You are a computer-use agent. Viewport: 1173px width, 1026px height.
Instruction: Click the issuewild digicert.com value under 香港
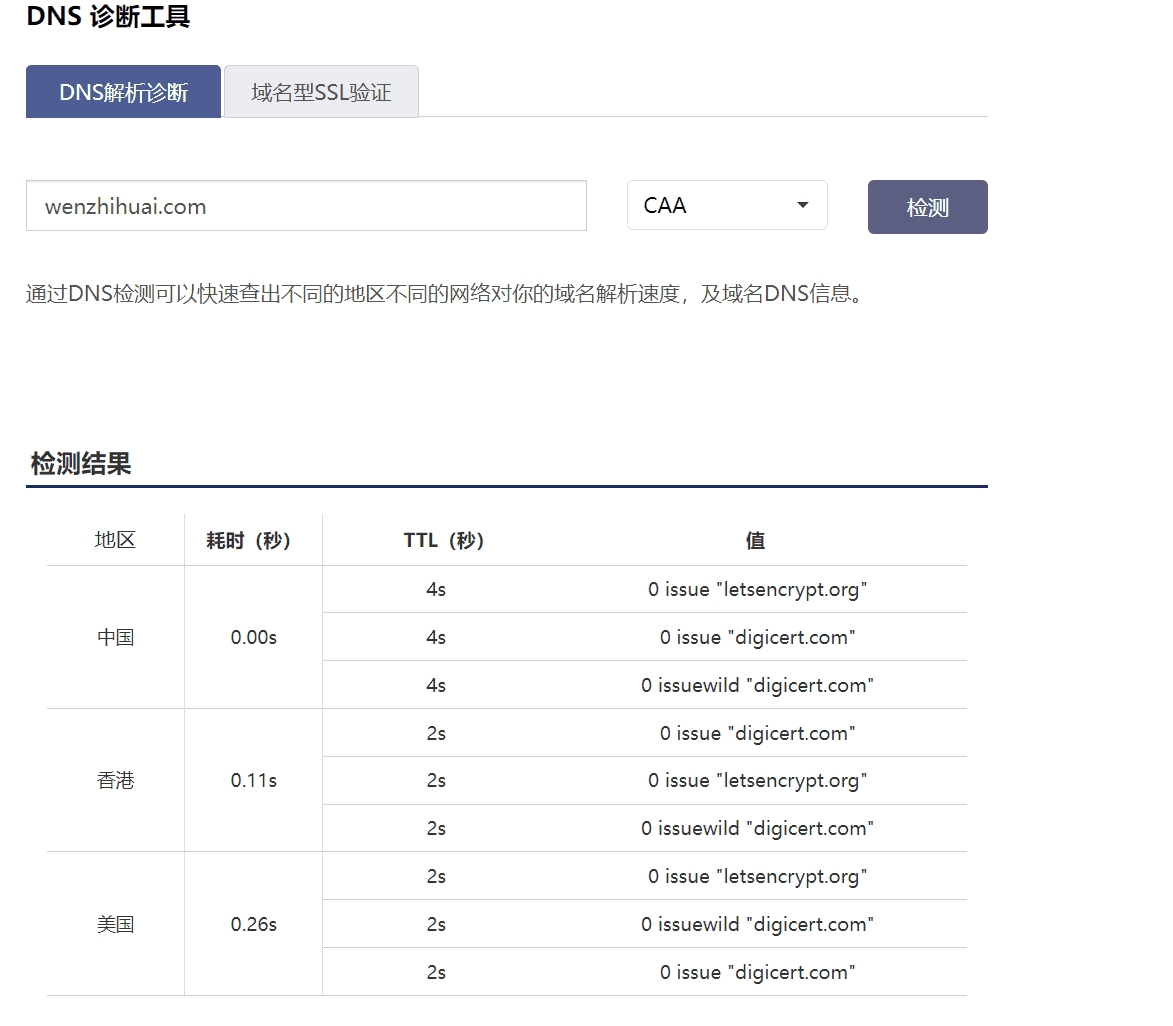[757, 829]
